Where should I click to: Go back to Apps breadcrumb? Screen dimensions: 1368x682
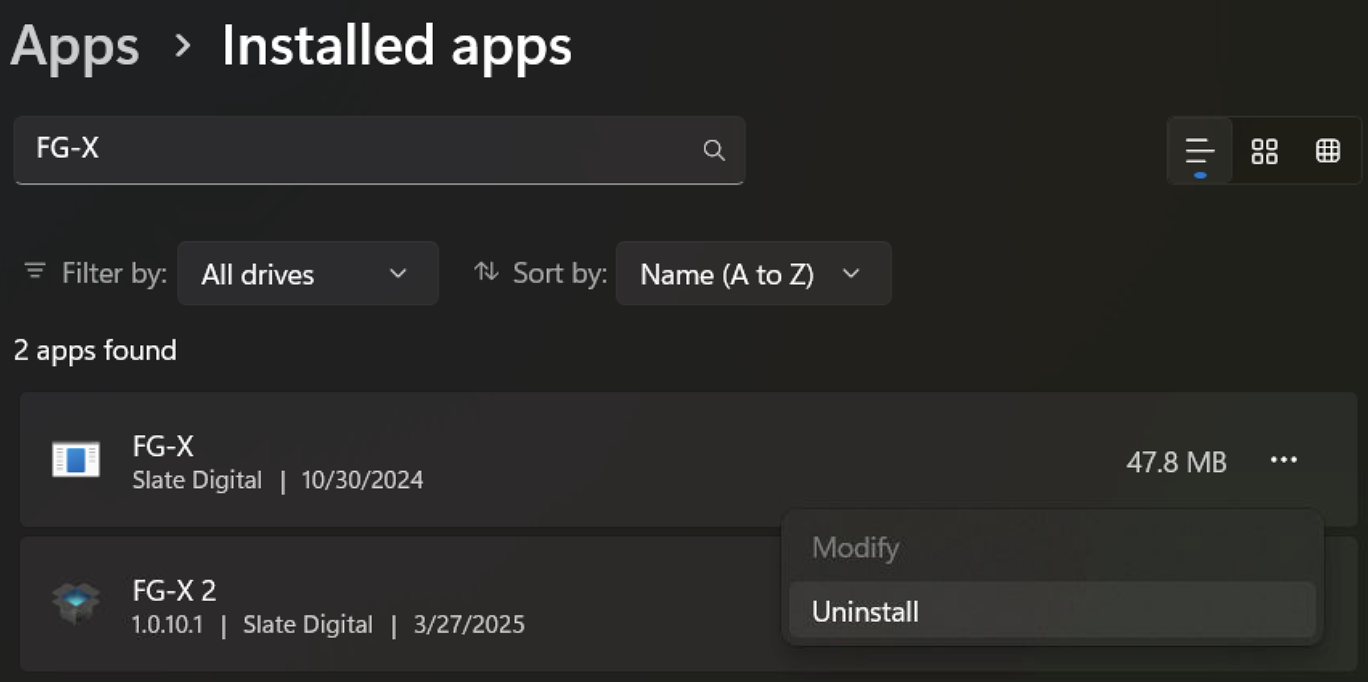coord(75,46)
